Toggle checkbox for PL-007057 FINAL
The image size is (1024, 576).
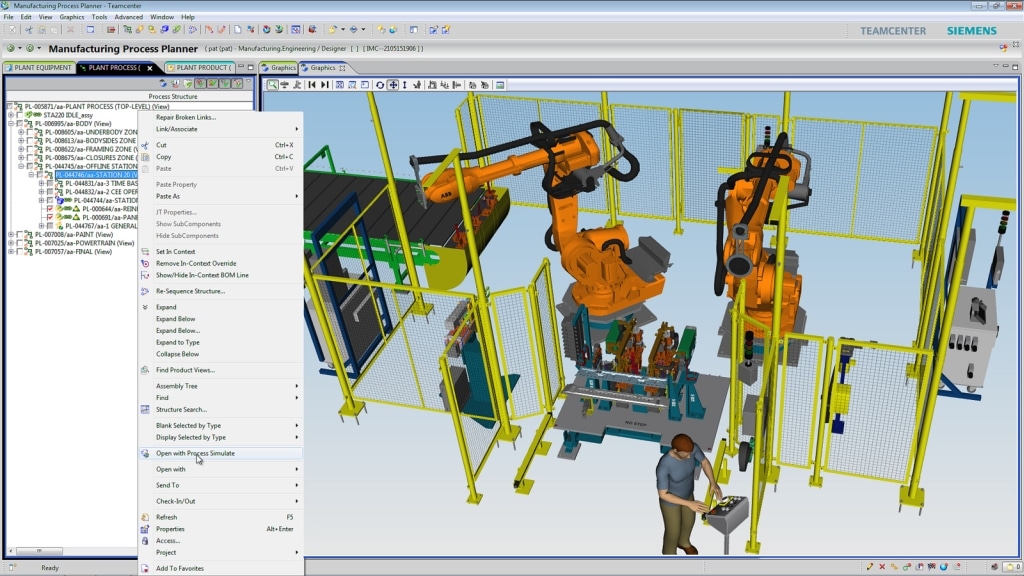click(20, 251)
